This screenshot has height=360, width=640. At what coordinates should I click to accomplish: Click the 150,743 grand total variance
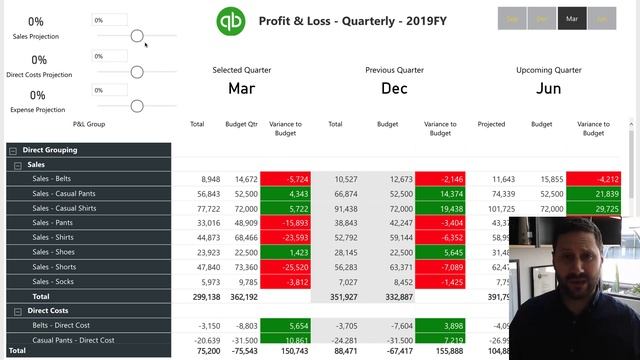click(295, 351)
